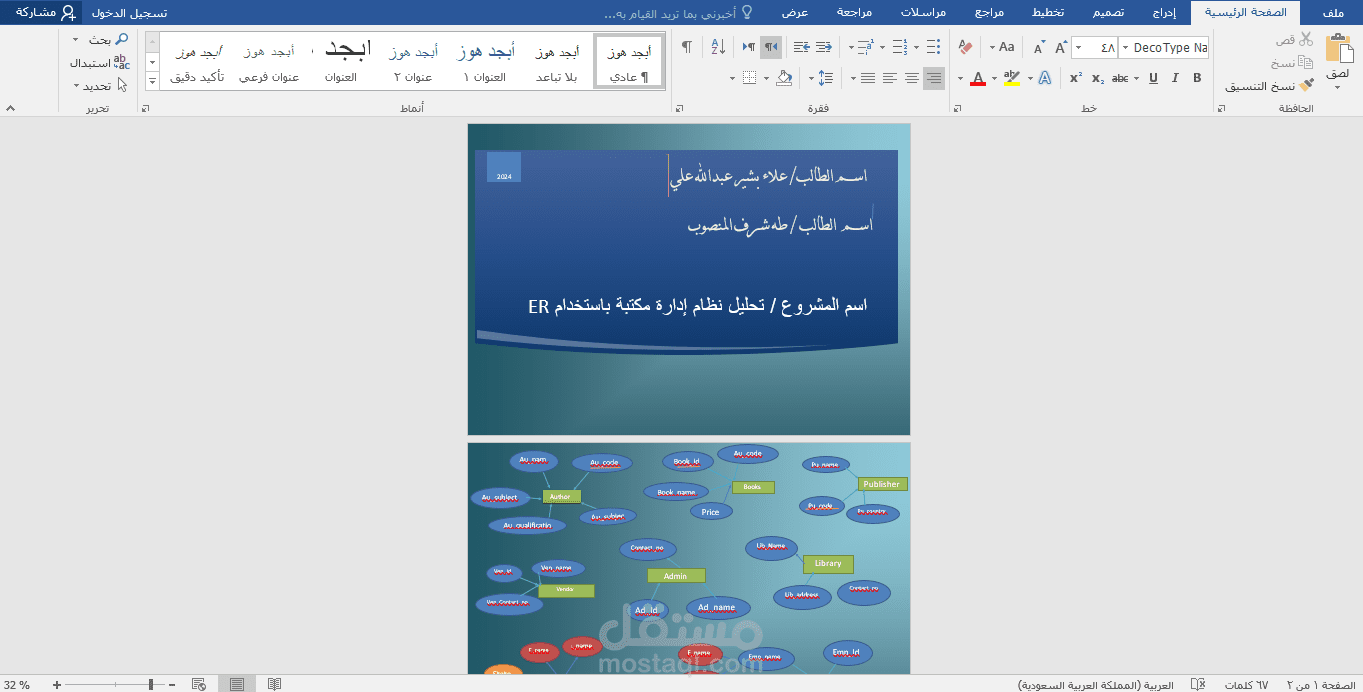Viewport: 1363px width, 692px height.
Task: Click the Center alignment icon
Action: tap(911, 78)
